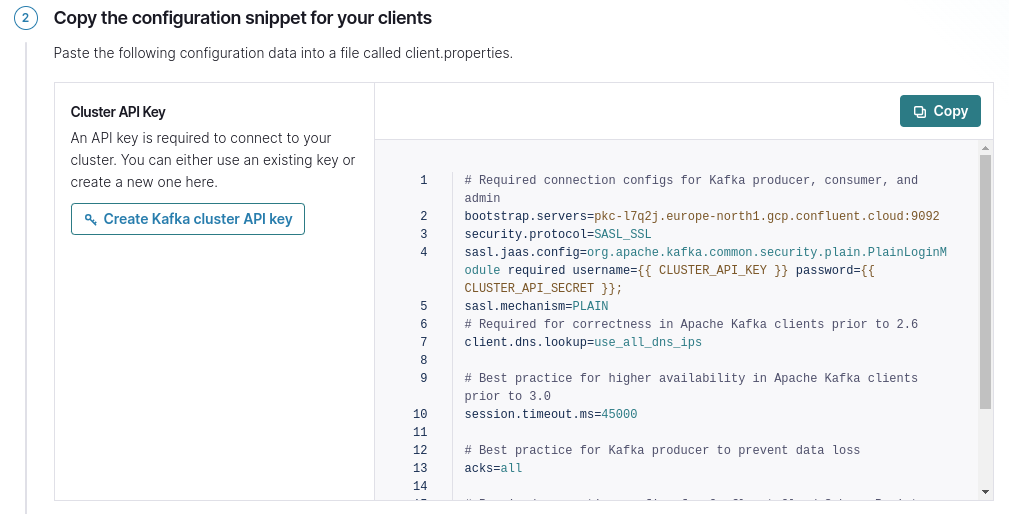Click the step 2 circle icon

pos(26,18)
